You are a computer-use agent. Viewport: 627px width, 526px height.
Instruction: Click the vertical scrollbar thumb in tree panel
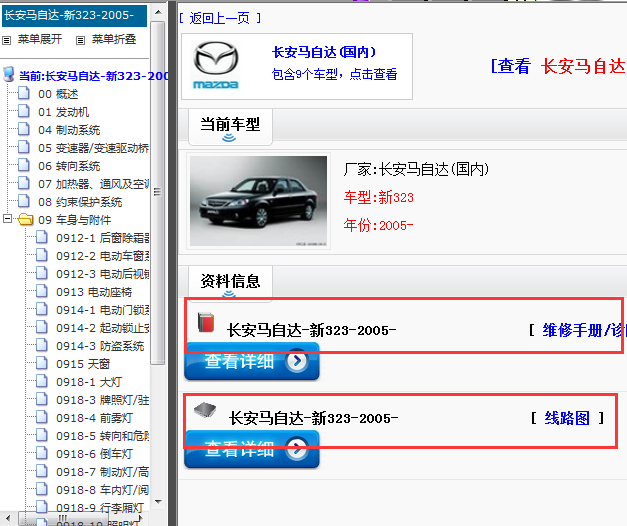pyautogui.click(x=158, y=193)
